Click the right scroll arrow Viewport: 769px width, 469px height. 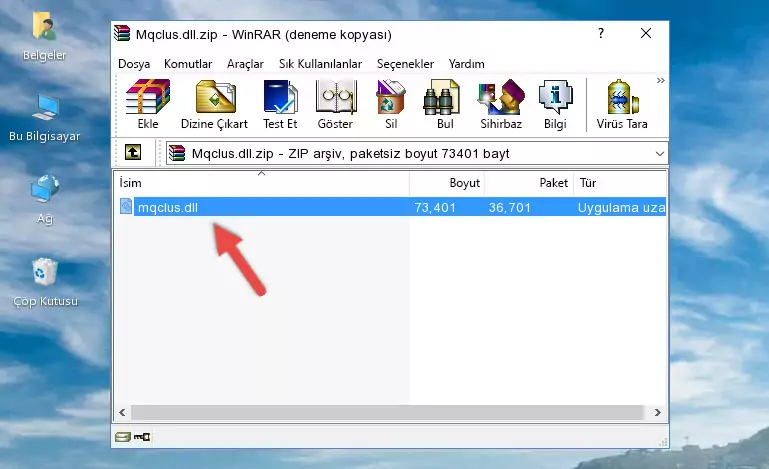coord(658,412)
